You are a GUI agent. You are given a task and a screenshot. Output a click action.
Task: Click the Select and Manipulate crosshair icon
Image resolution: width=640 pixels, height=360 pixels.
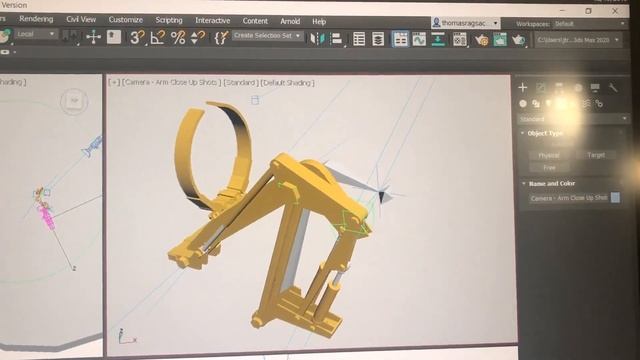93,37
